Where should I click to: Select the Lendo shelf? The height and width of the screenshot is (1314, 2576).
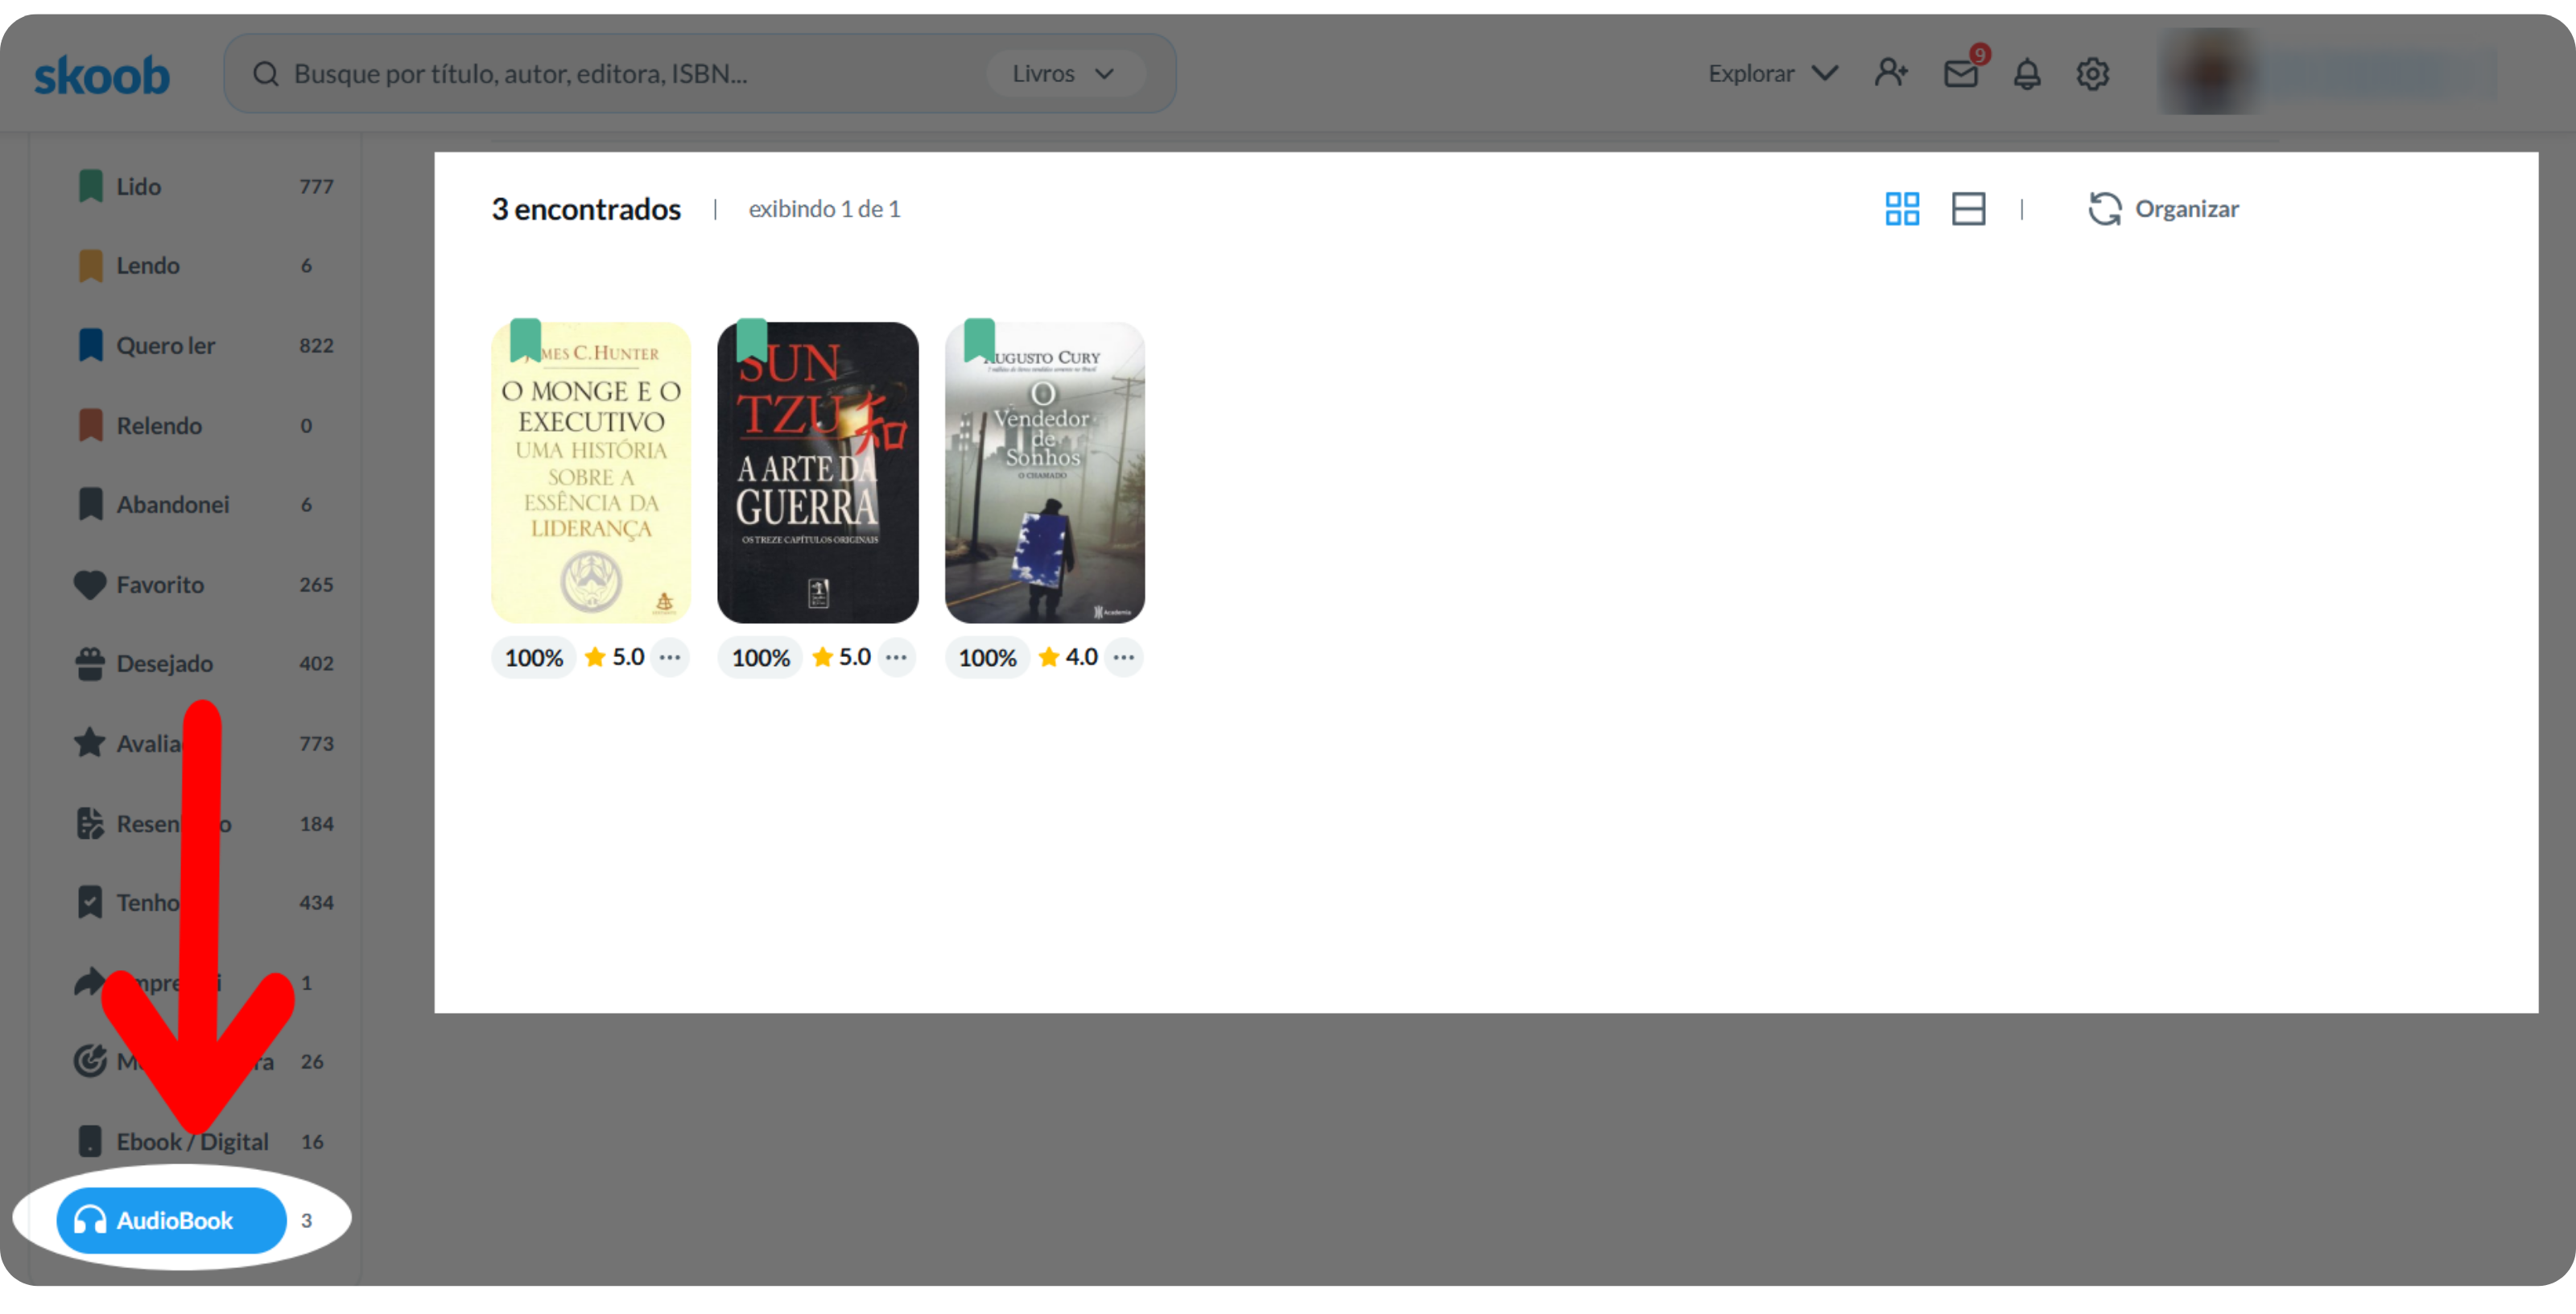[x=195, y=266]
